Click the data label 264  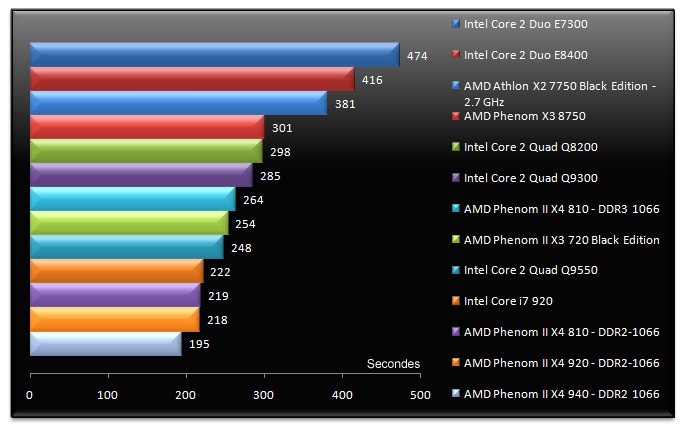coord(253,200)
